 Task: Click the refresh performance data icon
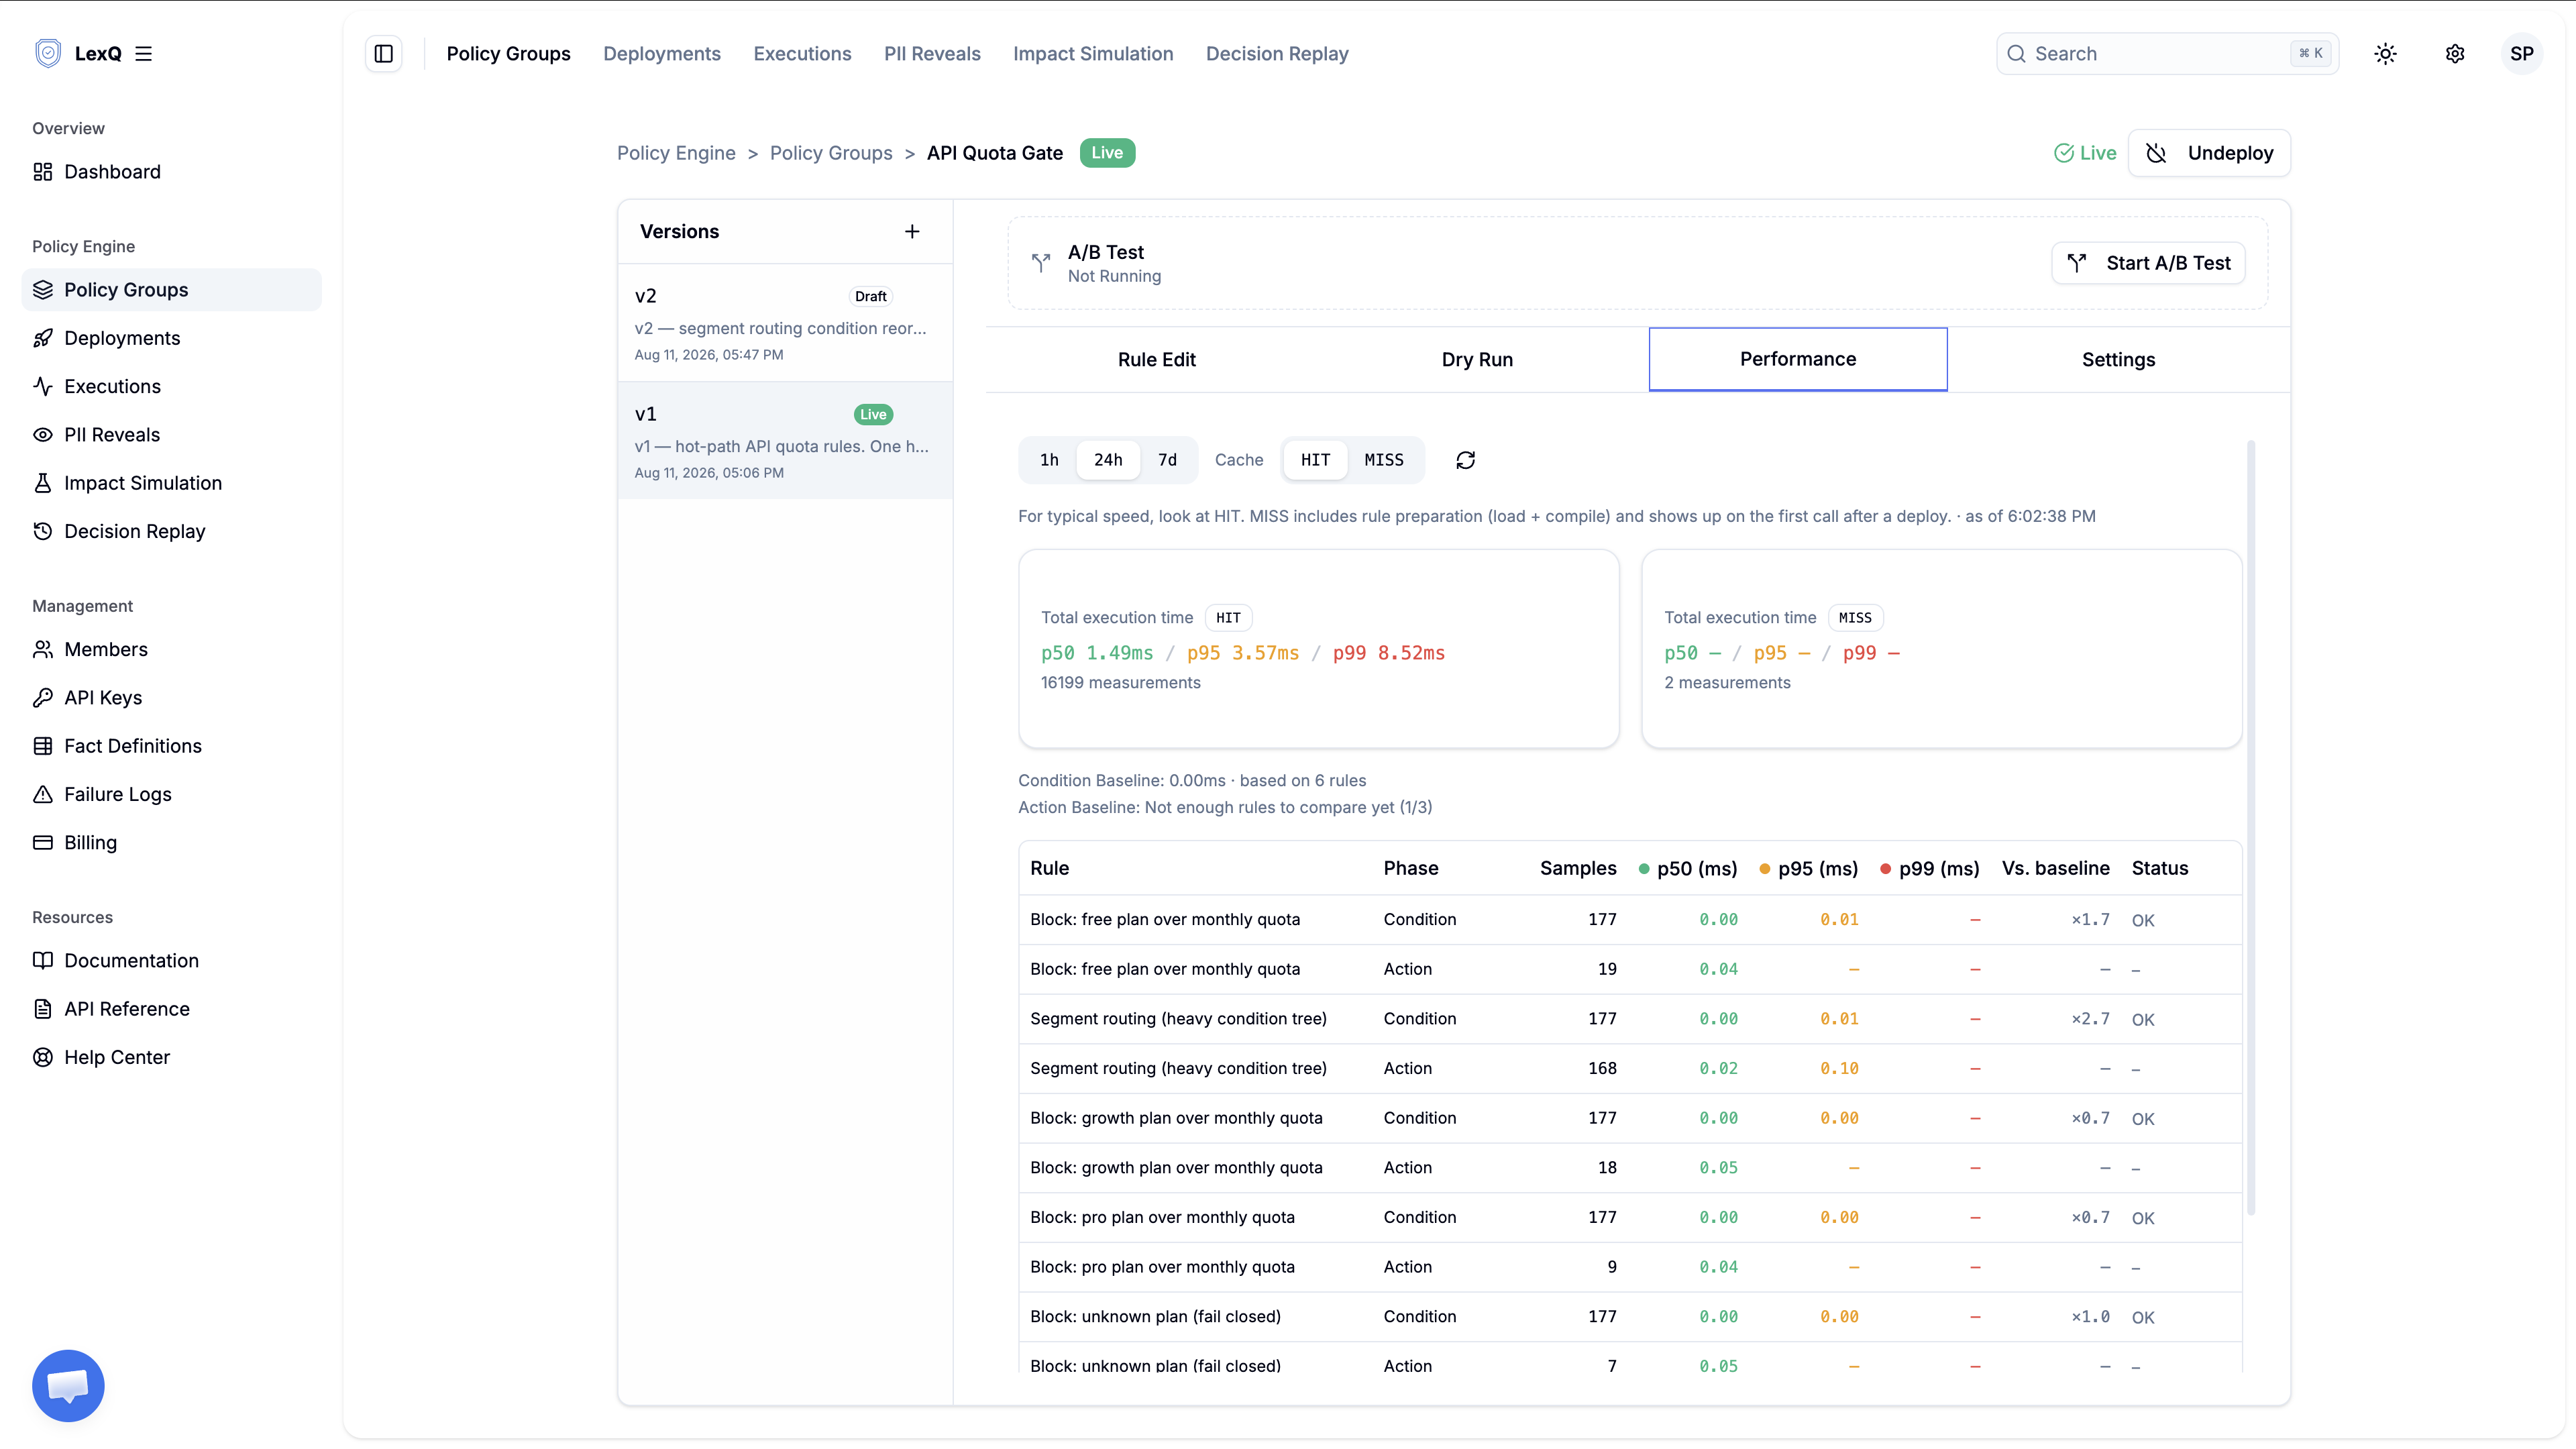pos(1465,460)
